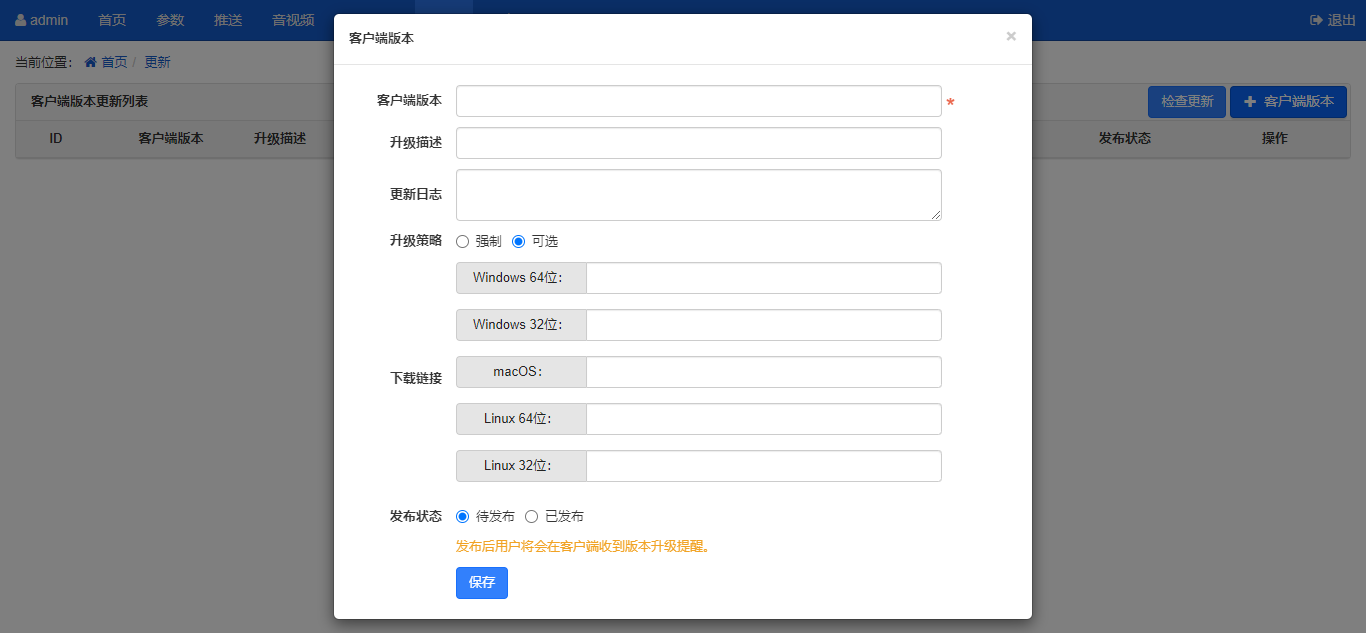This screenshot has width=1366, height=633.
Task: Focus the Windows 64位 download link field
Action: tap(763, 278)
